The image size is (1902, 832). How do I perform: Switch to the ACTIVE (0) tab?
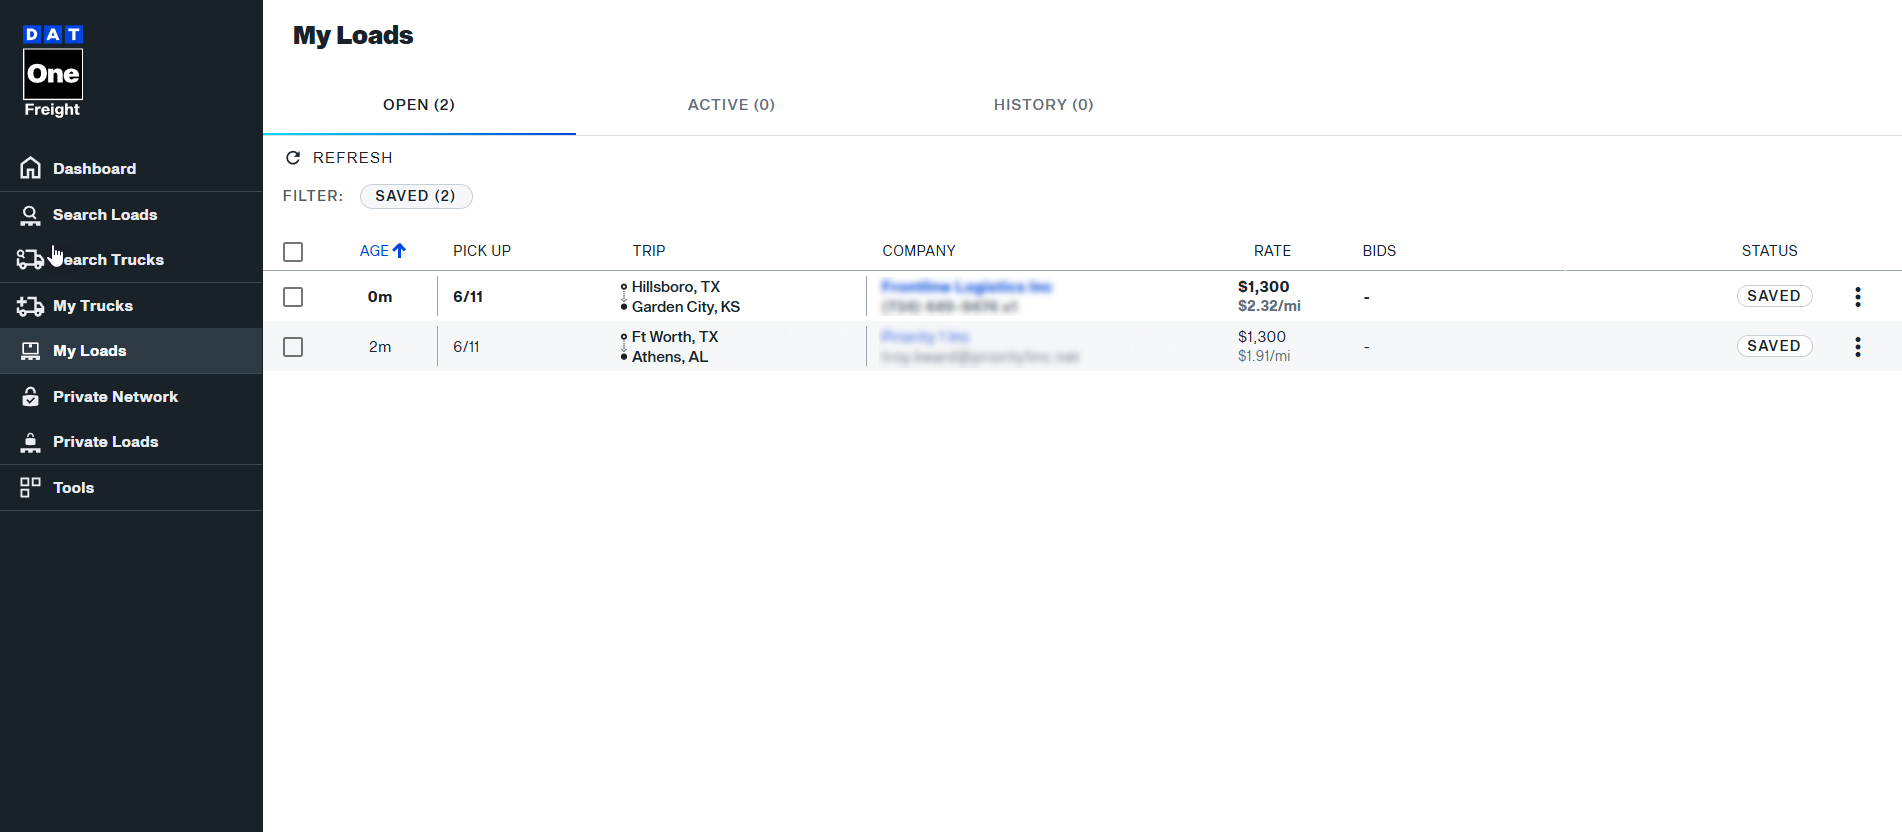(x=731, y=105)
